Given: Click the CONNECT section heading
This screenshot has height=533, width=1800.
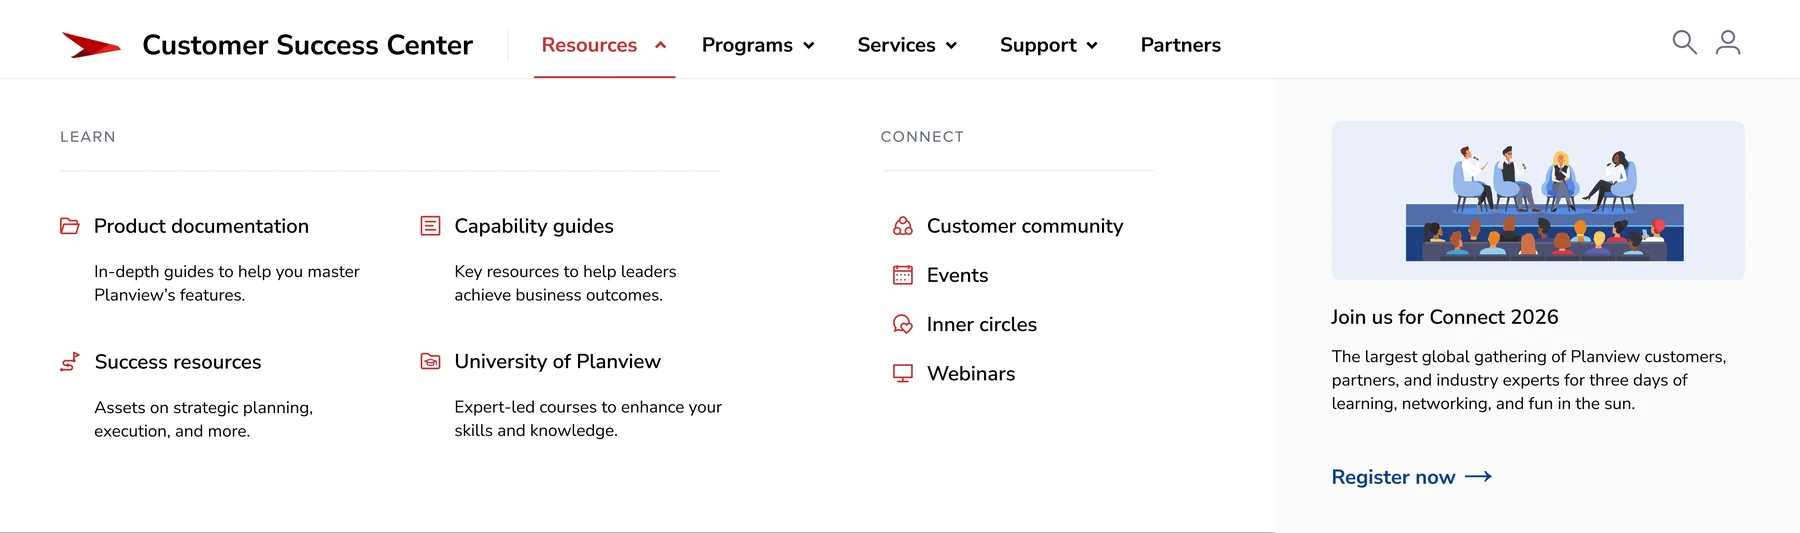Looking at the screenshot, I should (922, 137).
